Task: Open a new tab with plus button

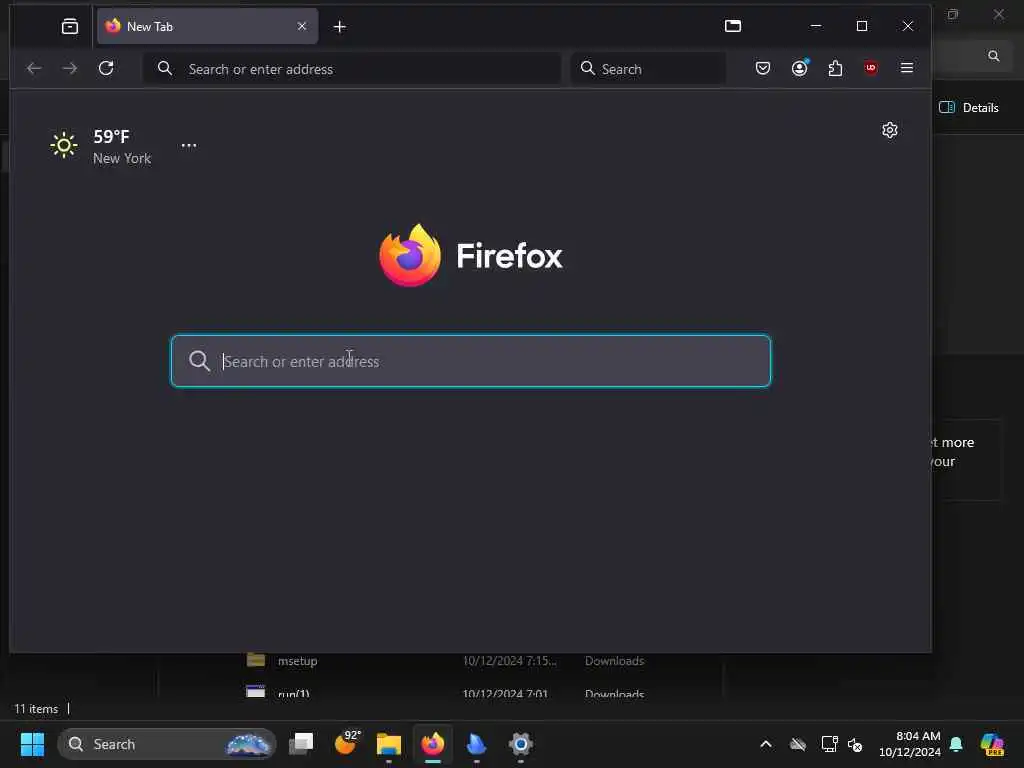Action: (x=340, y=27)
